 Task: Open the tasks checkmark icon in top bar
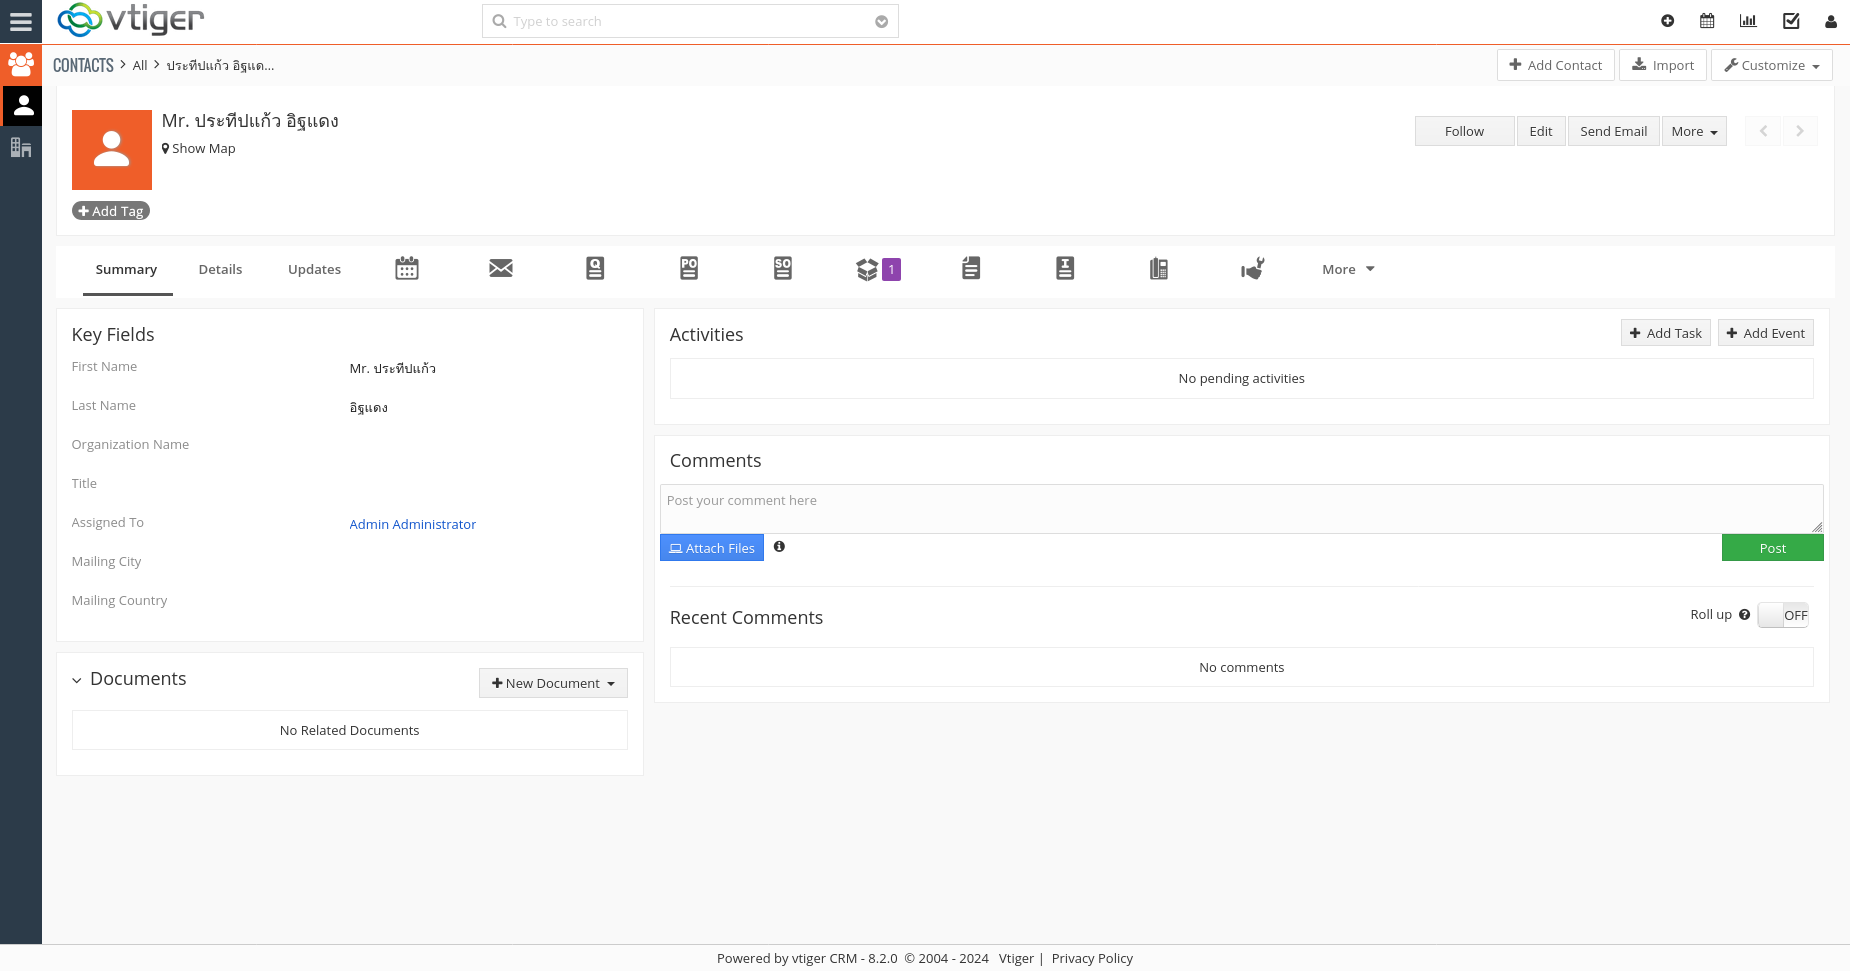coord(1791,20)
